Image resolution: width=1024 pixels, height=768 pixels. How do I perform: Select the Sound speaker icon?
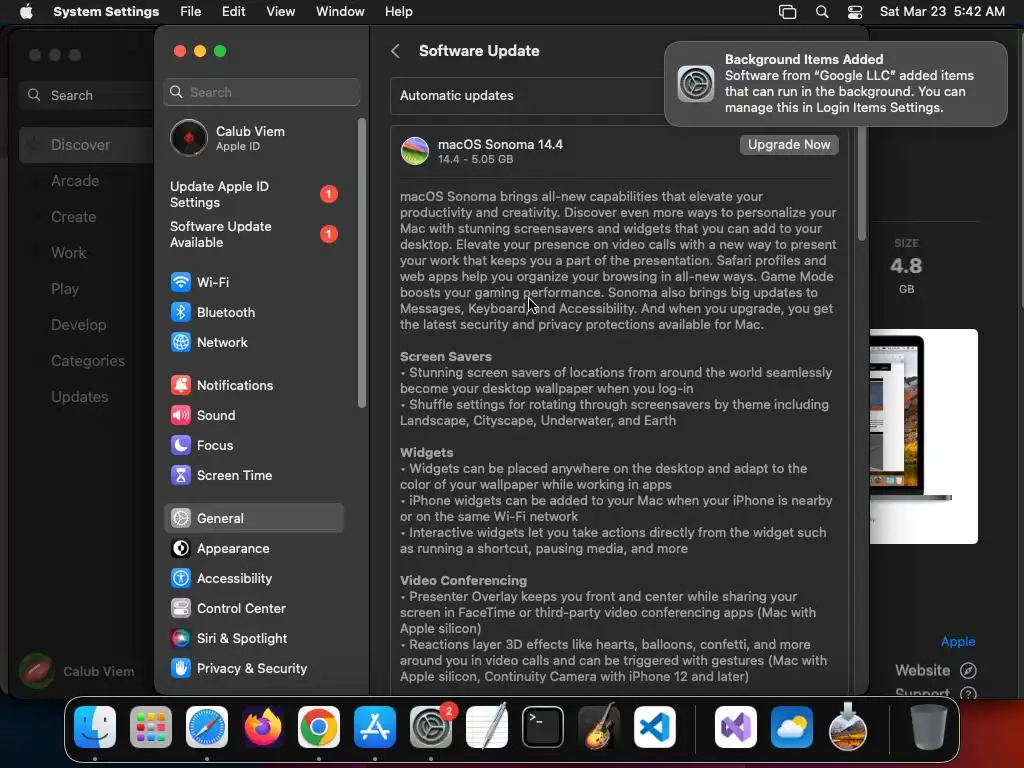(x=181, y=415)
